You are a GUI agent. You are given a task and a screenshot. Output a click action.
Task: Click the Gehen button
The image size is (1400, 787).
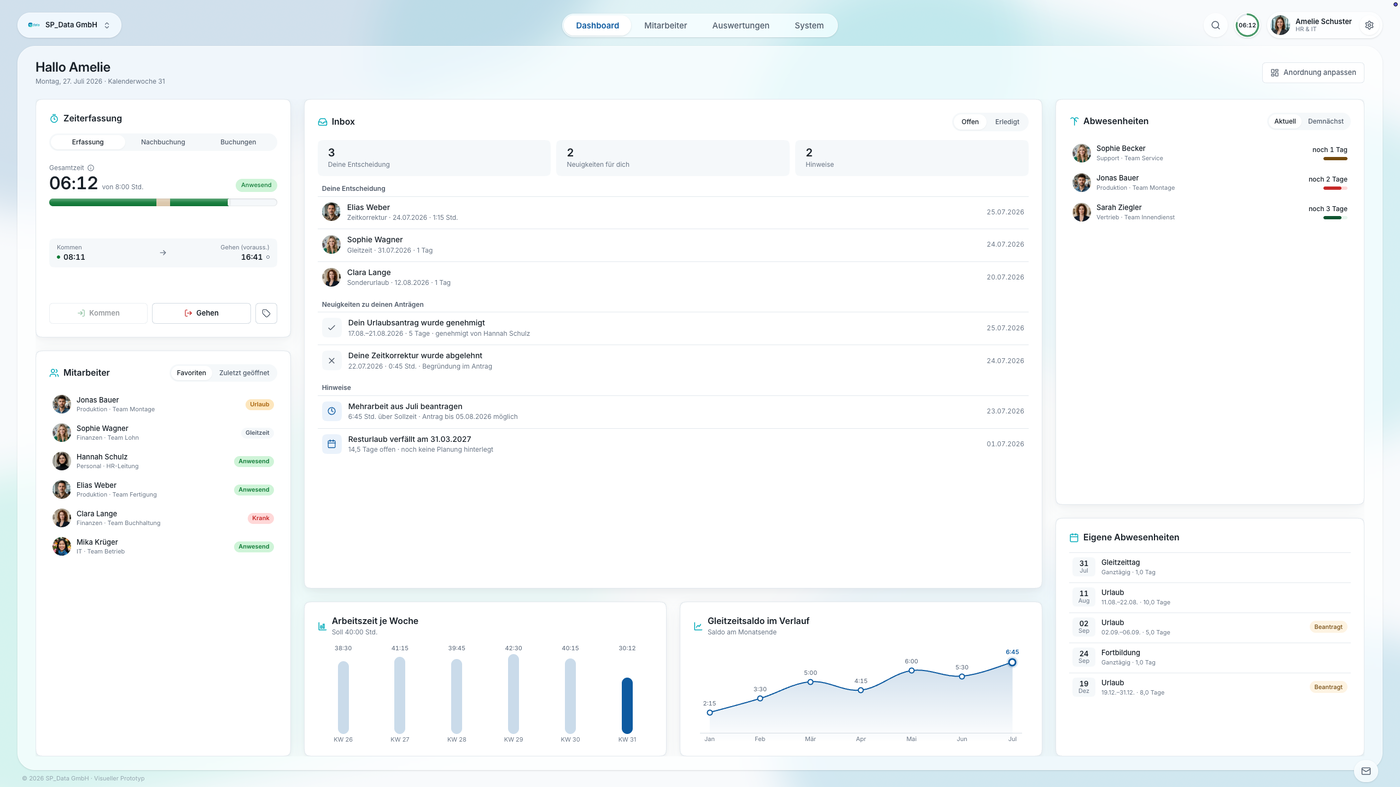201,313
